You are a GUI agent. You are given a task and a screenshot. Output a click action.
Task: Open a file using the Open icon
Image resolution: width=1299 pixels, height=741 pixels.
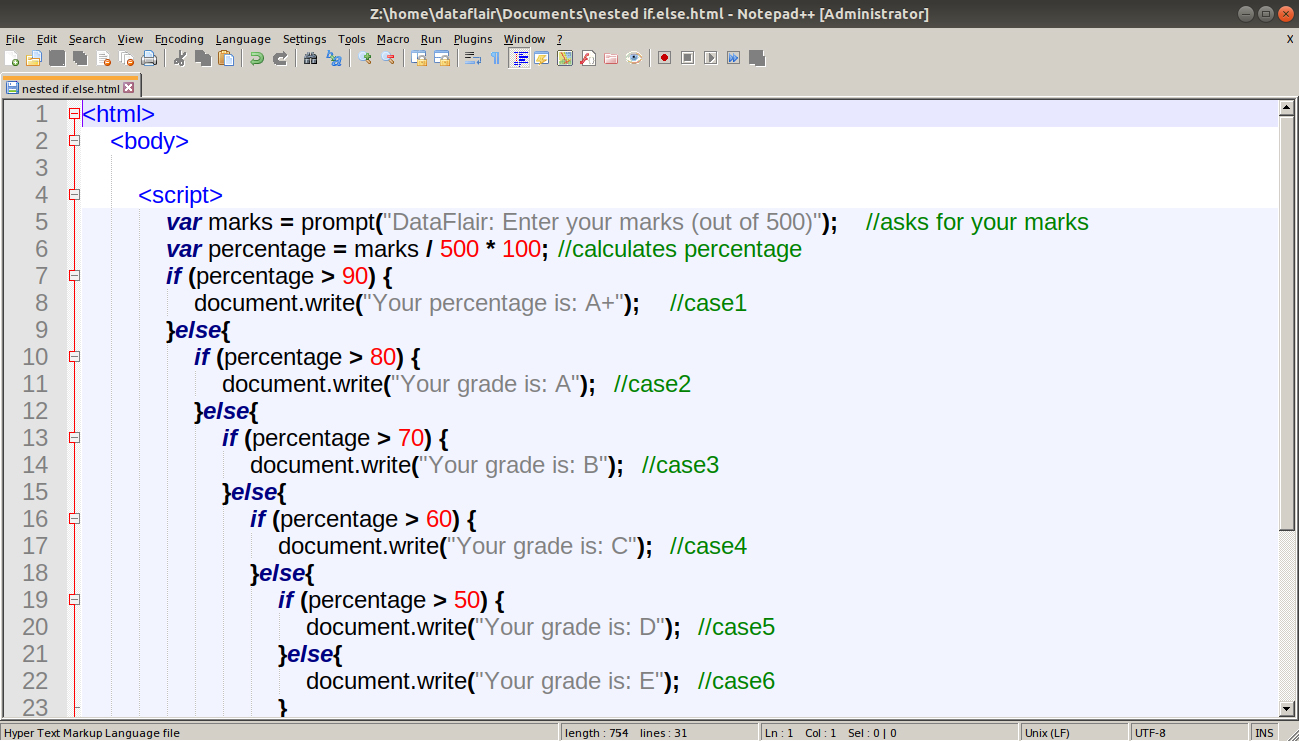click(x=34, y=58)
